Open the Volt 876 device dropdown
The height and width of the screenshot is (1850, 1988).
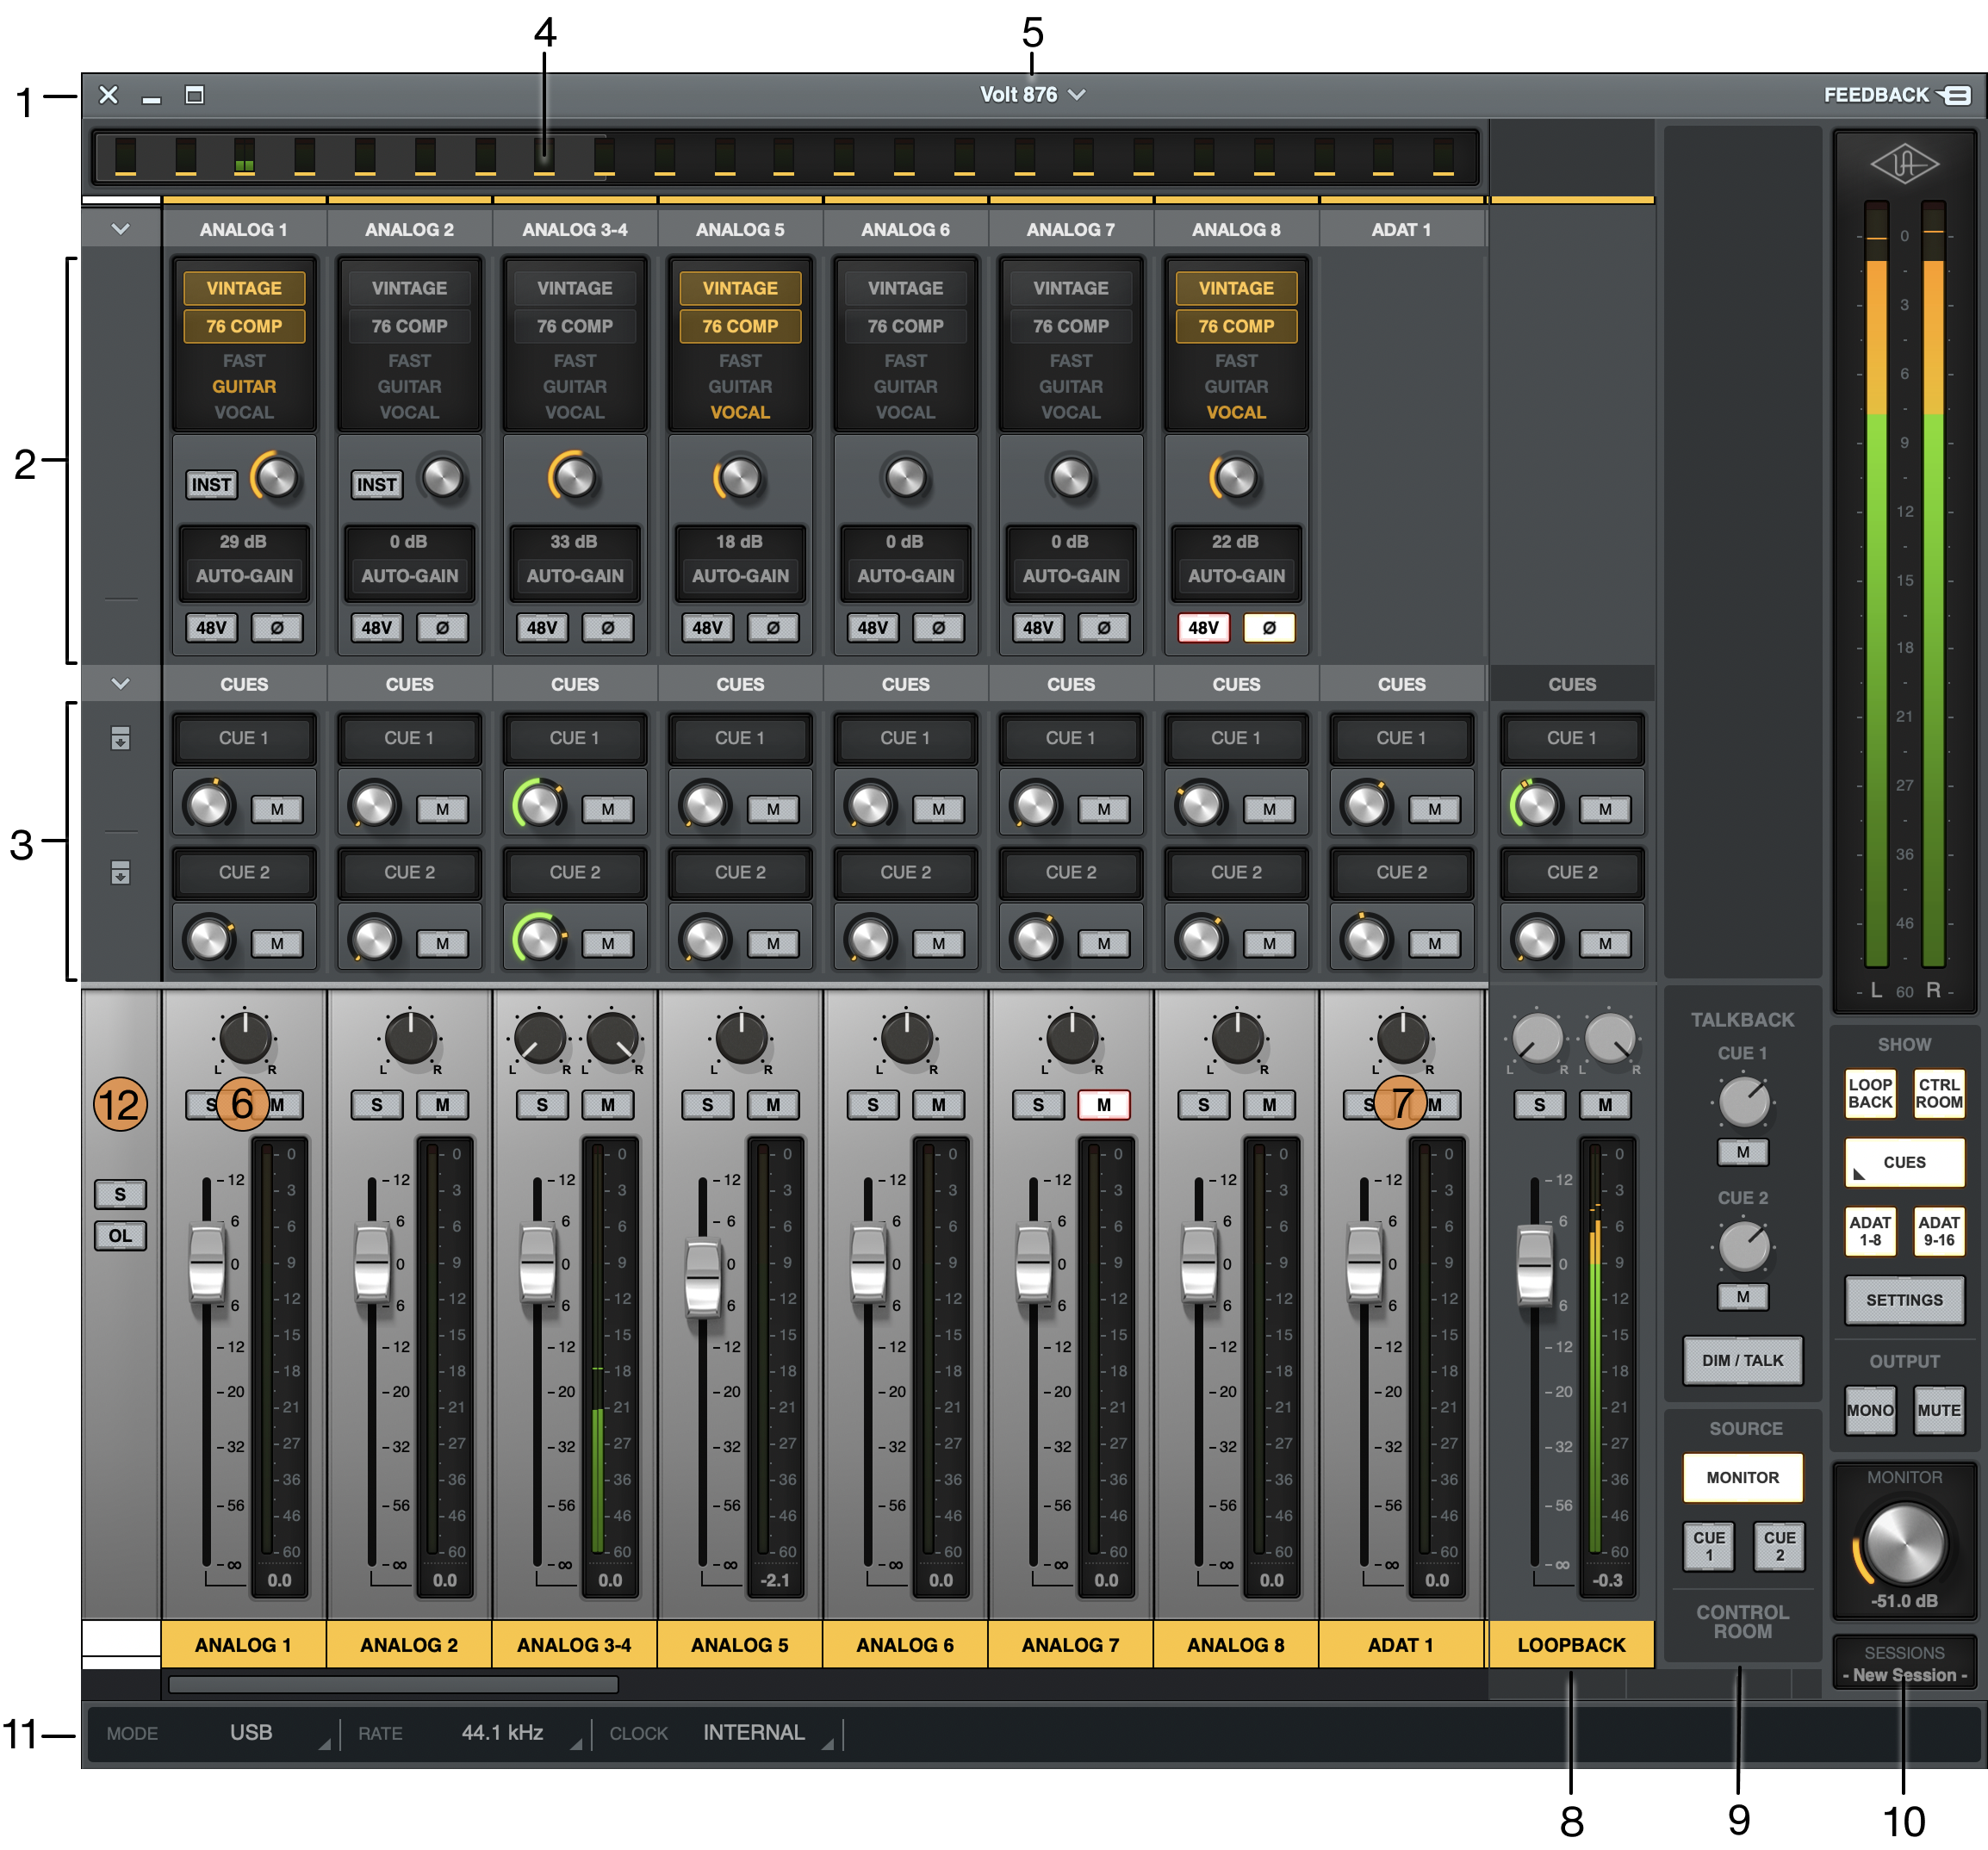1032,95
